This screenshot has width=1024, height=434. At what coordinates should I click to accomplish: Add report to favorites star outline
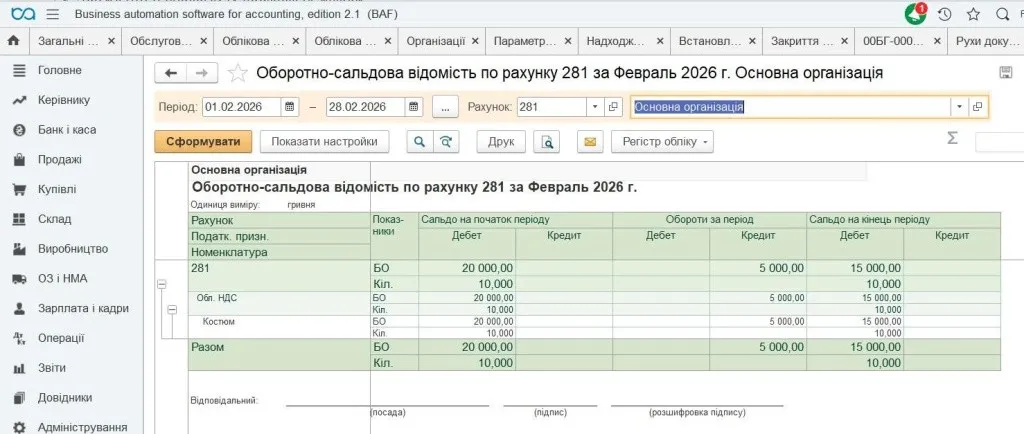click(x=238, y=73)
